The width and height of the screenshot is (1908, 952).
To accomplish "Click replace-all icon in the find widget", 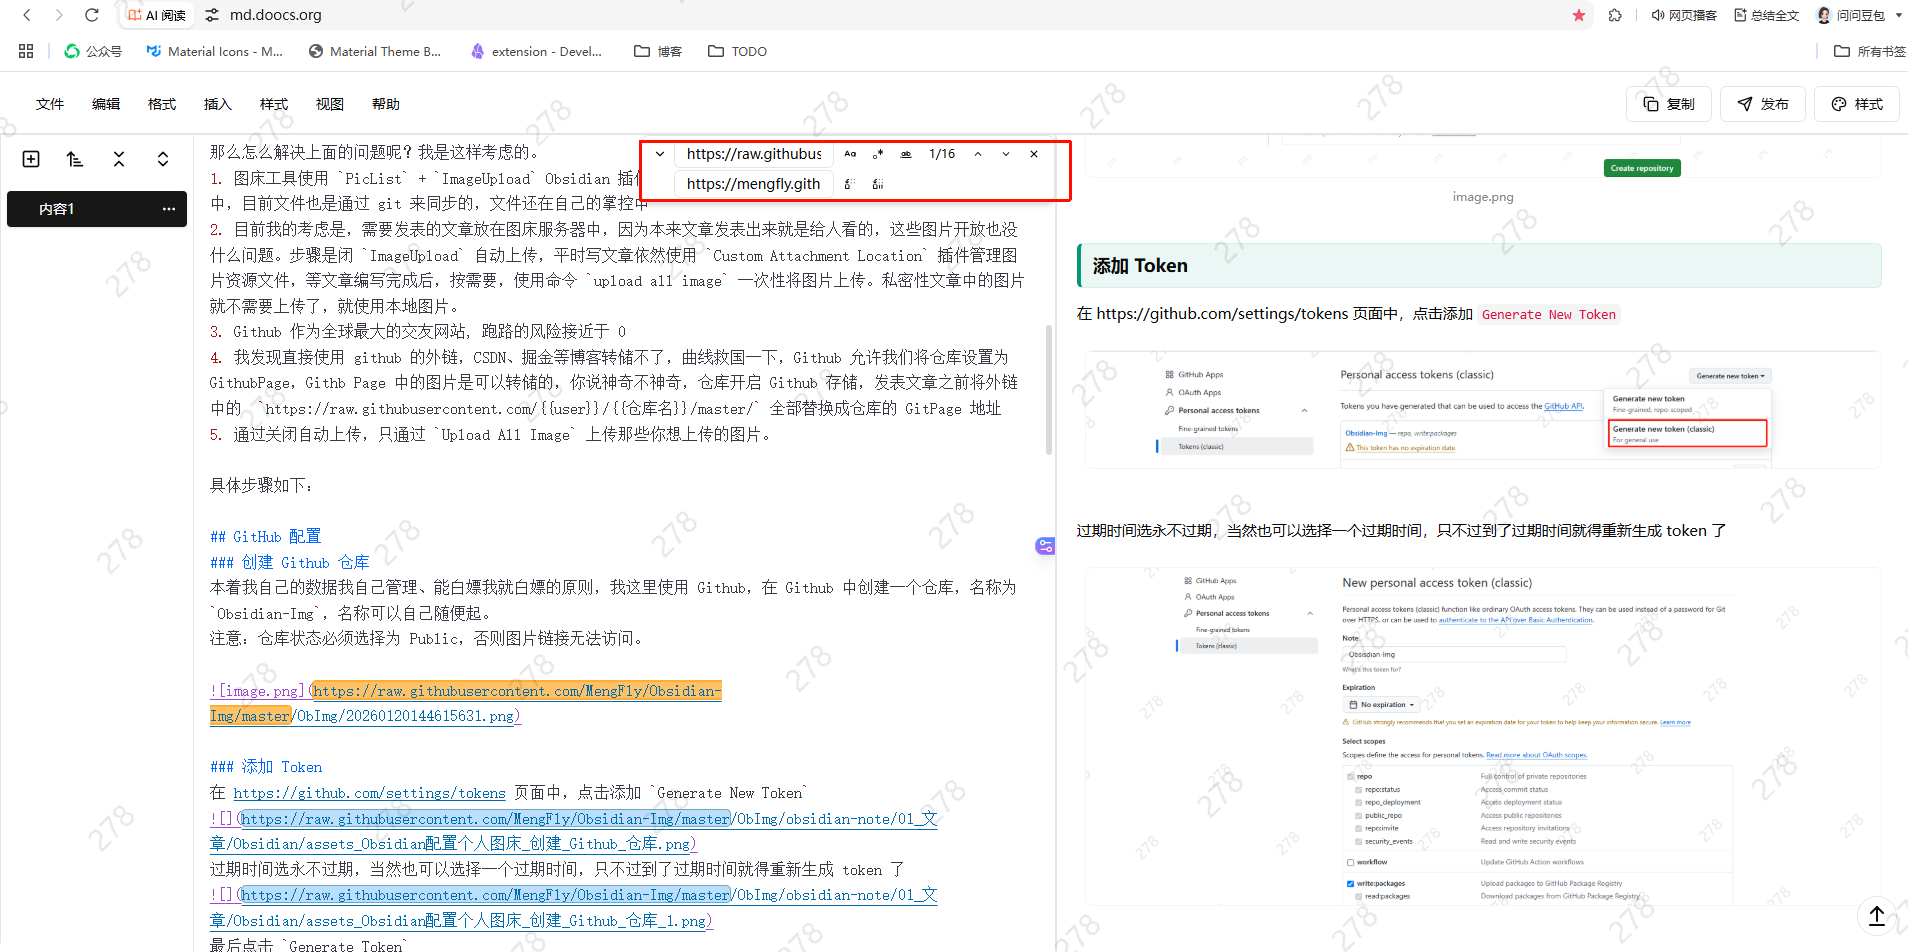I will coord(878,184).
